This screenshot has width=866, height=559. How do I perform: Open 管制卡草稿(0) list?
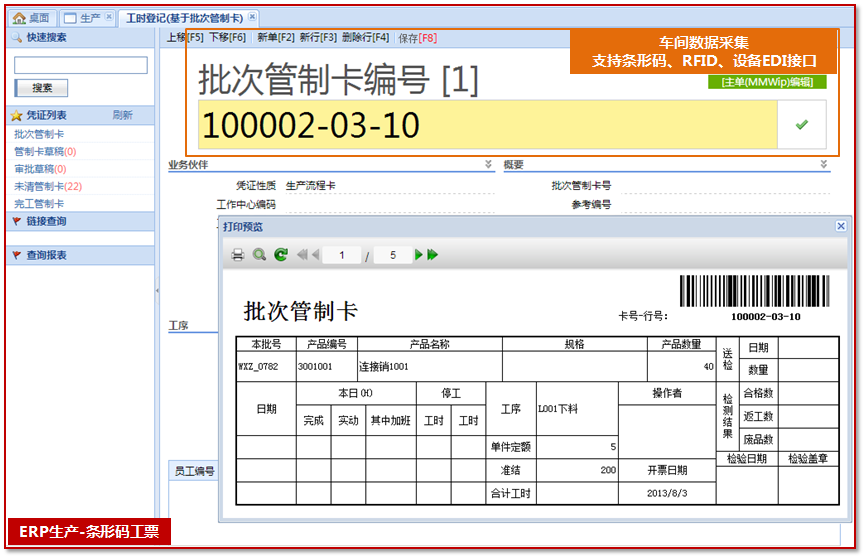[x=45, y=151]
